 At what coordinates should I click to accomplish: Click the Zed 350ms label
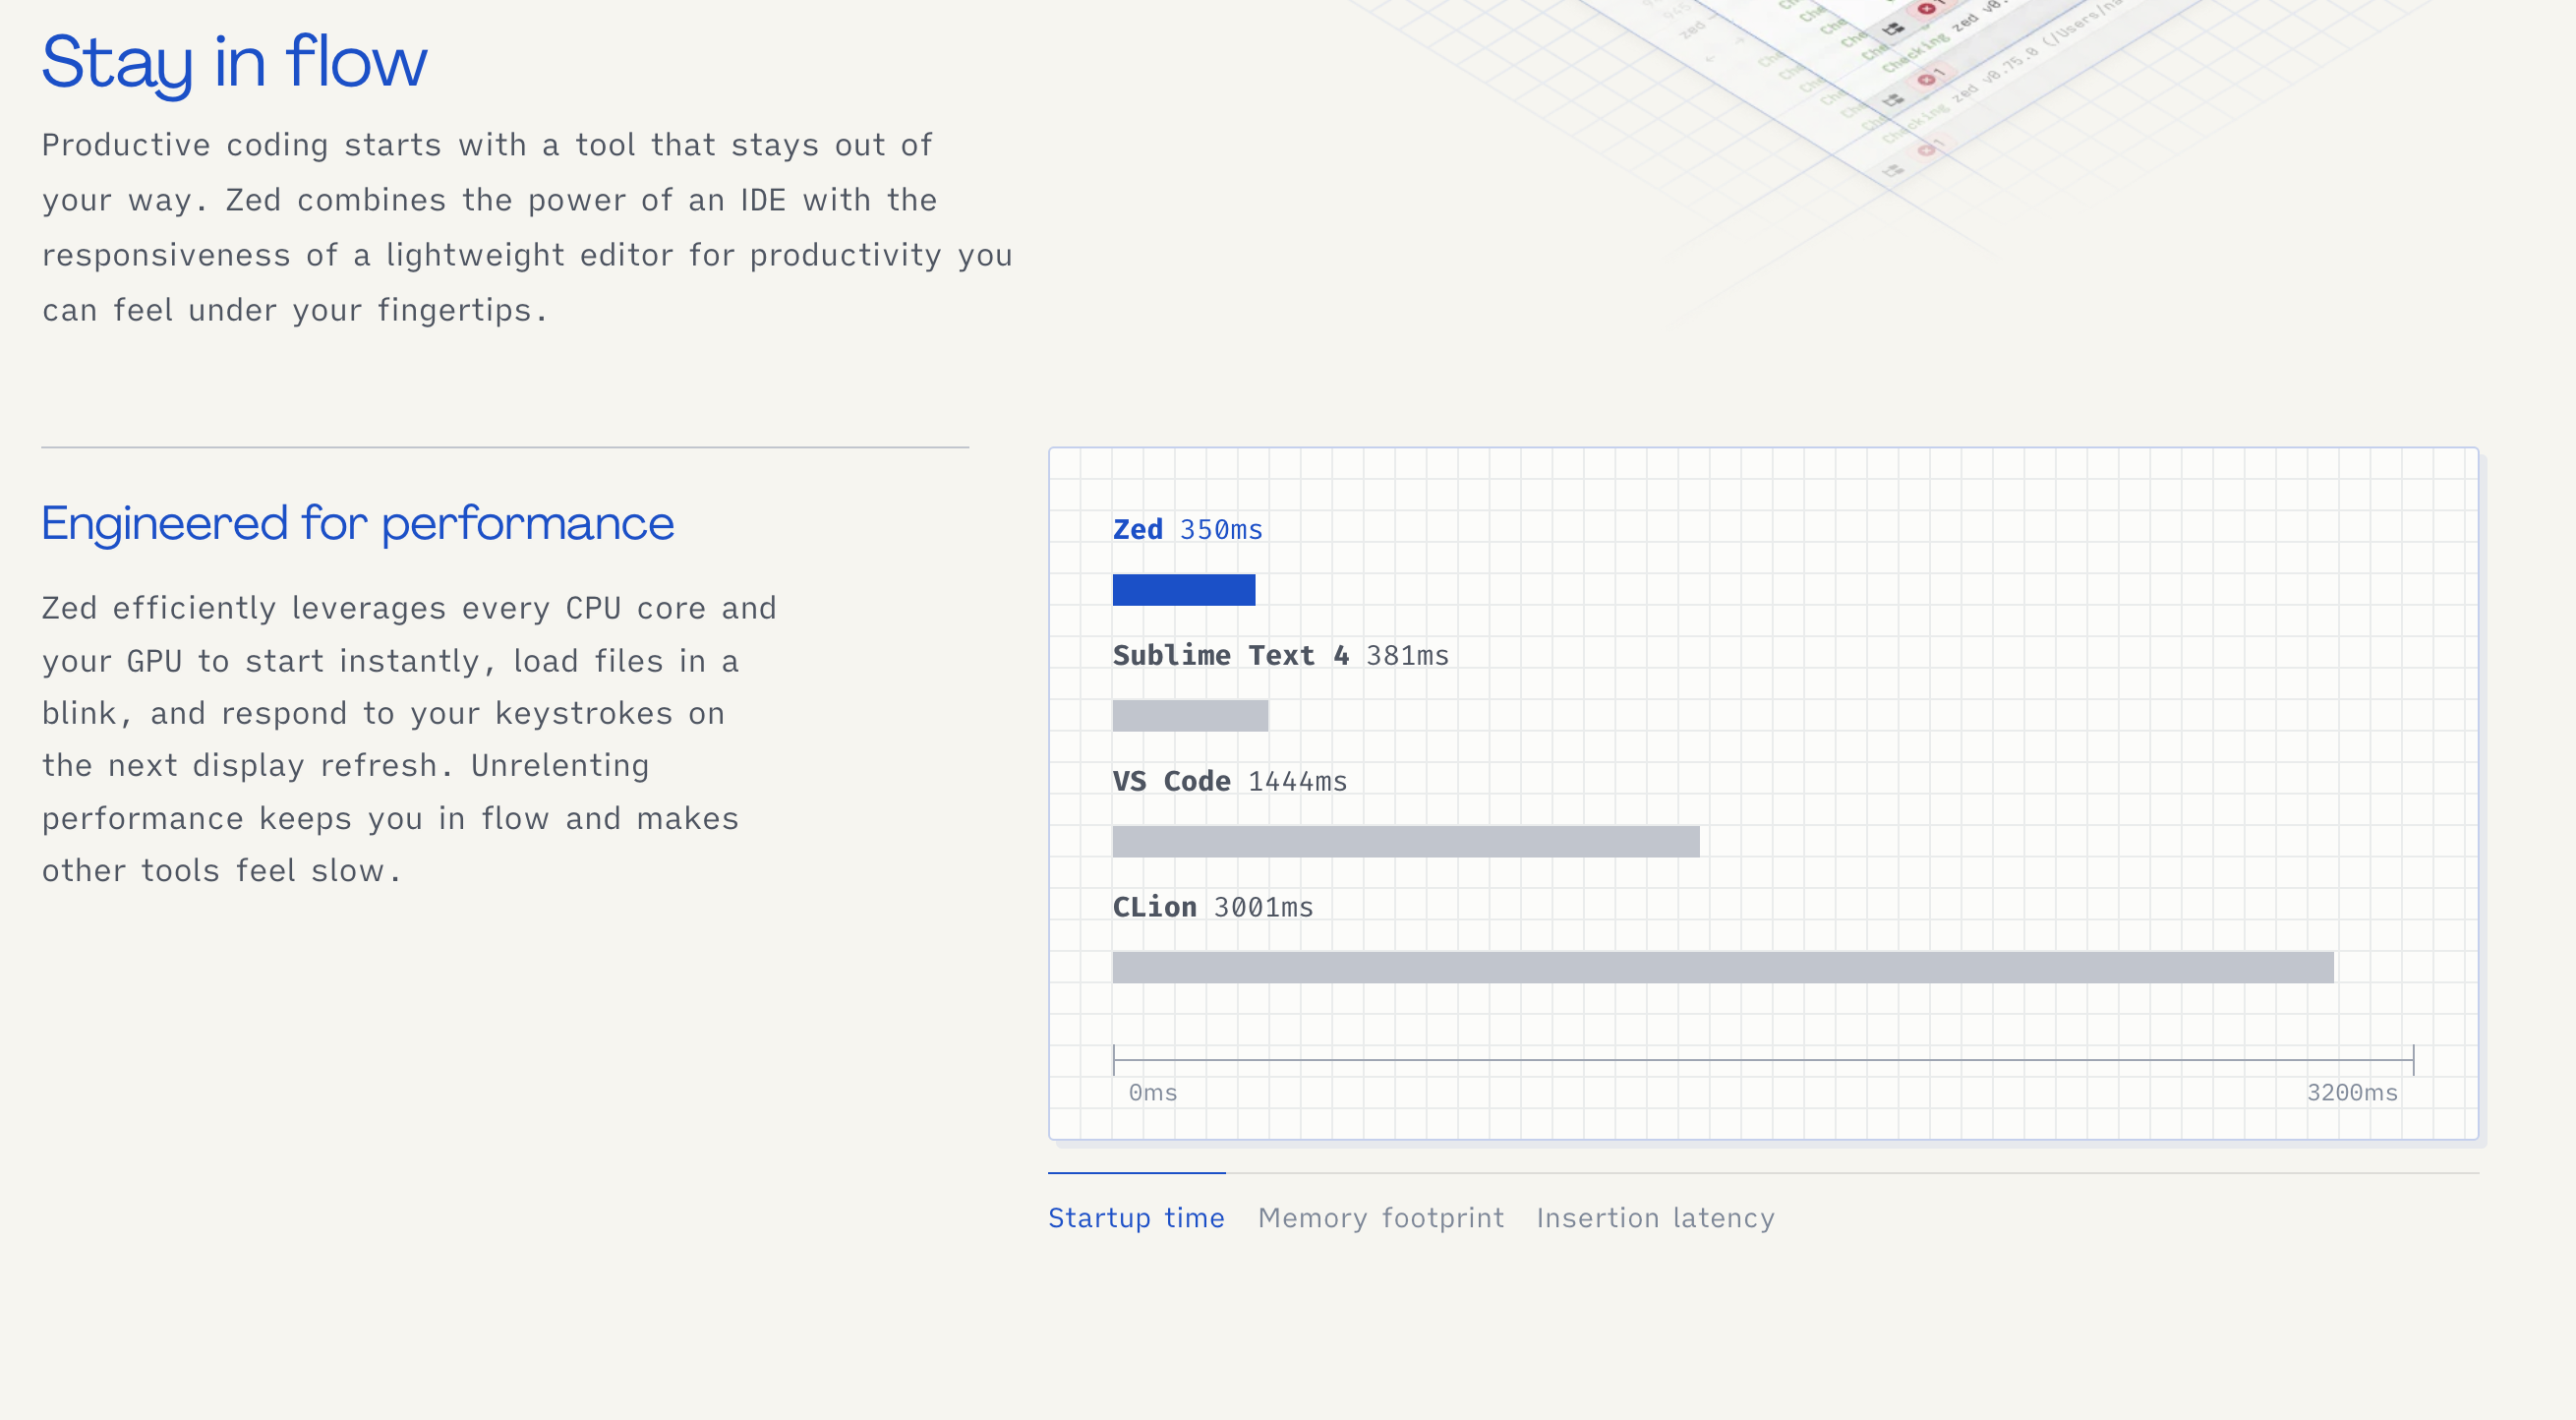(1188, 529)
